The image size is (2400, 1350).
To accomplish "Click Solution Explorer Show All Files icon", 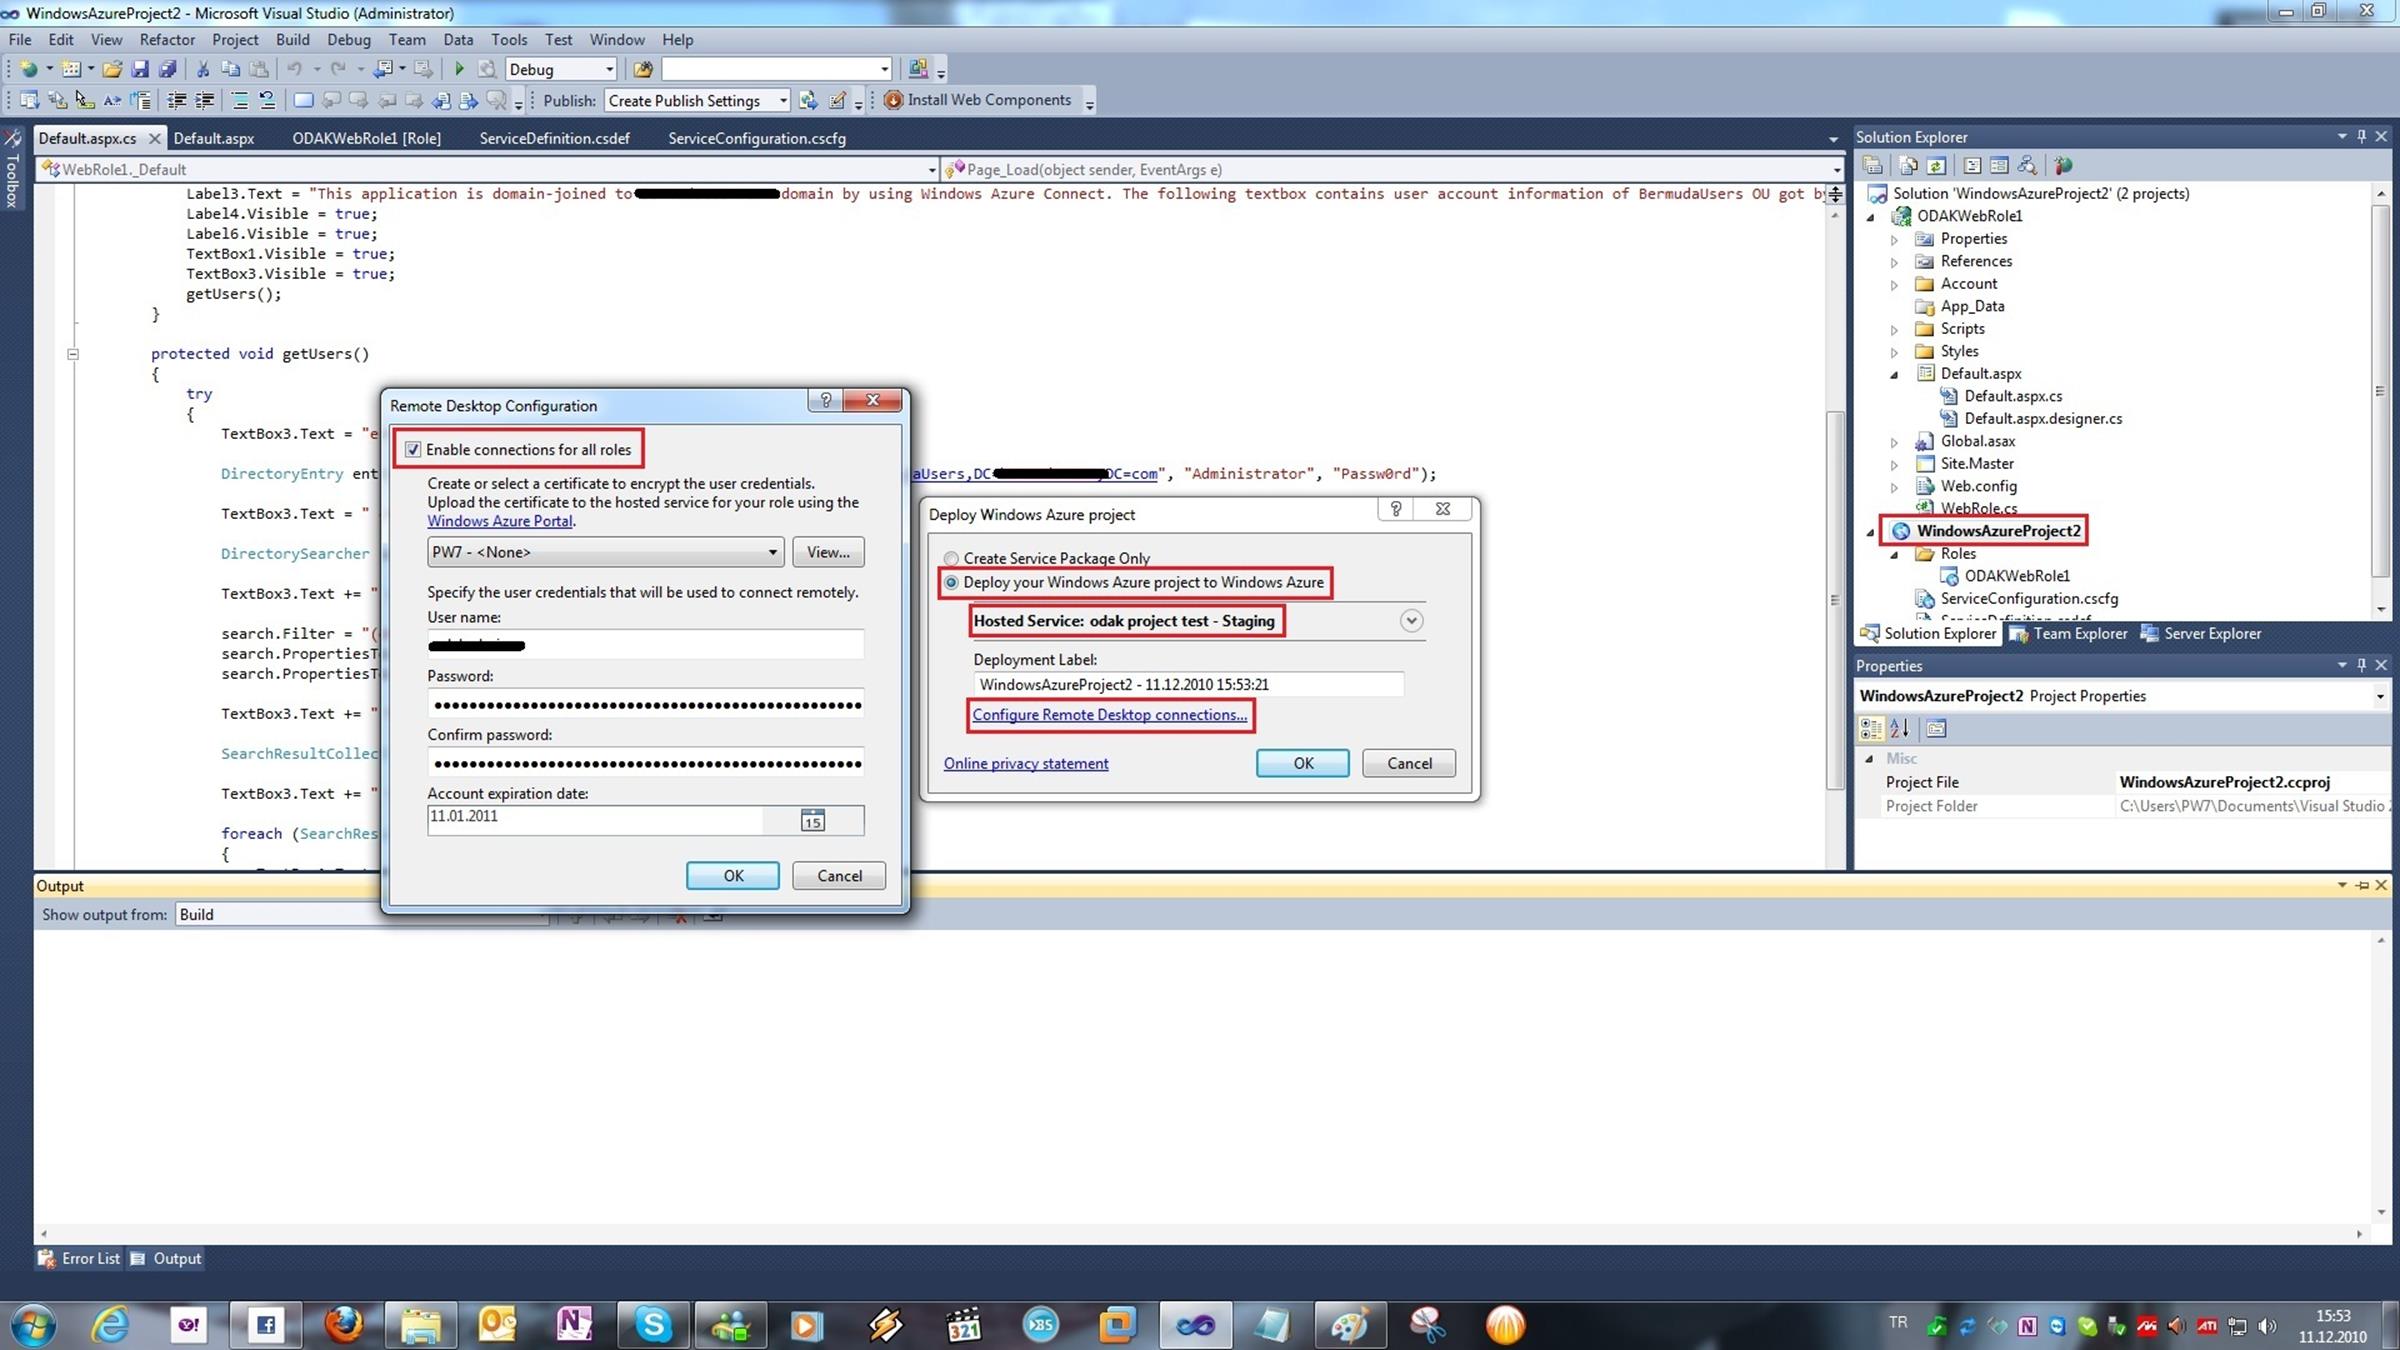I will 1909,166.
